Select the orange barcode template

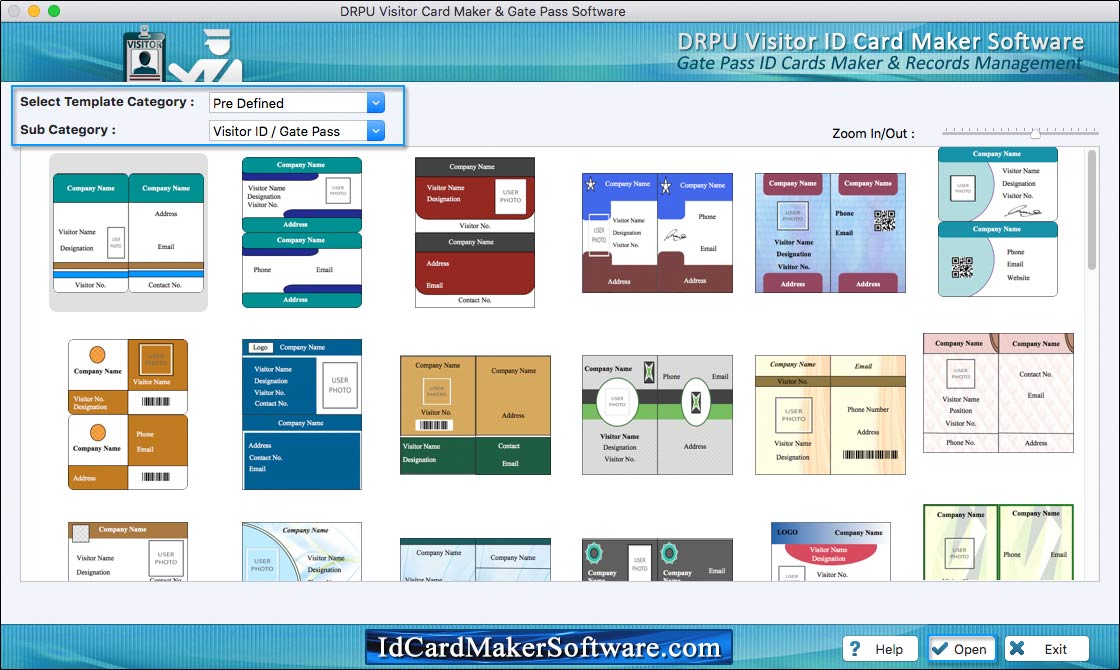[128, 414]
